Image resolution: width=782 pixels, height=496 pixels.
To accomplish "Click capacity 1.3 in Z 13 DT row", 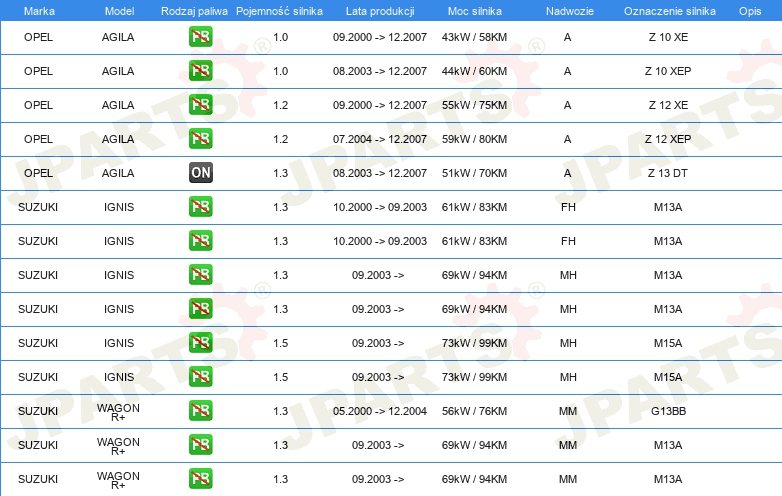I will tap(281, 173).
